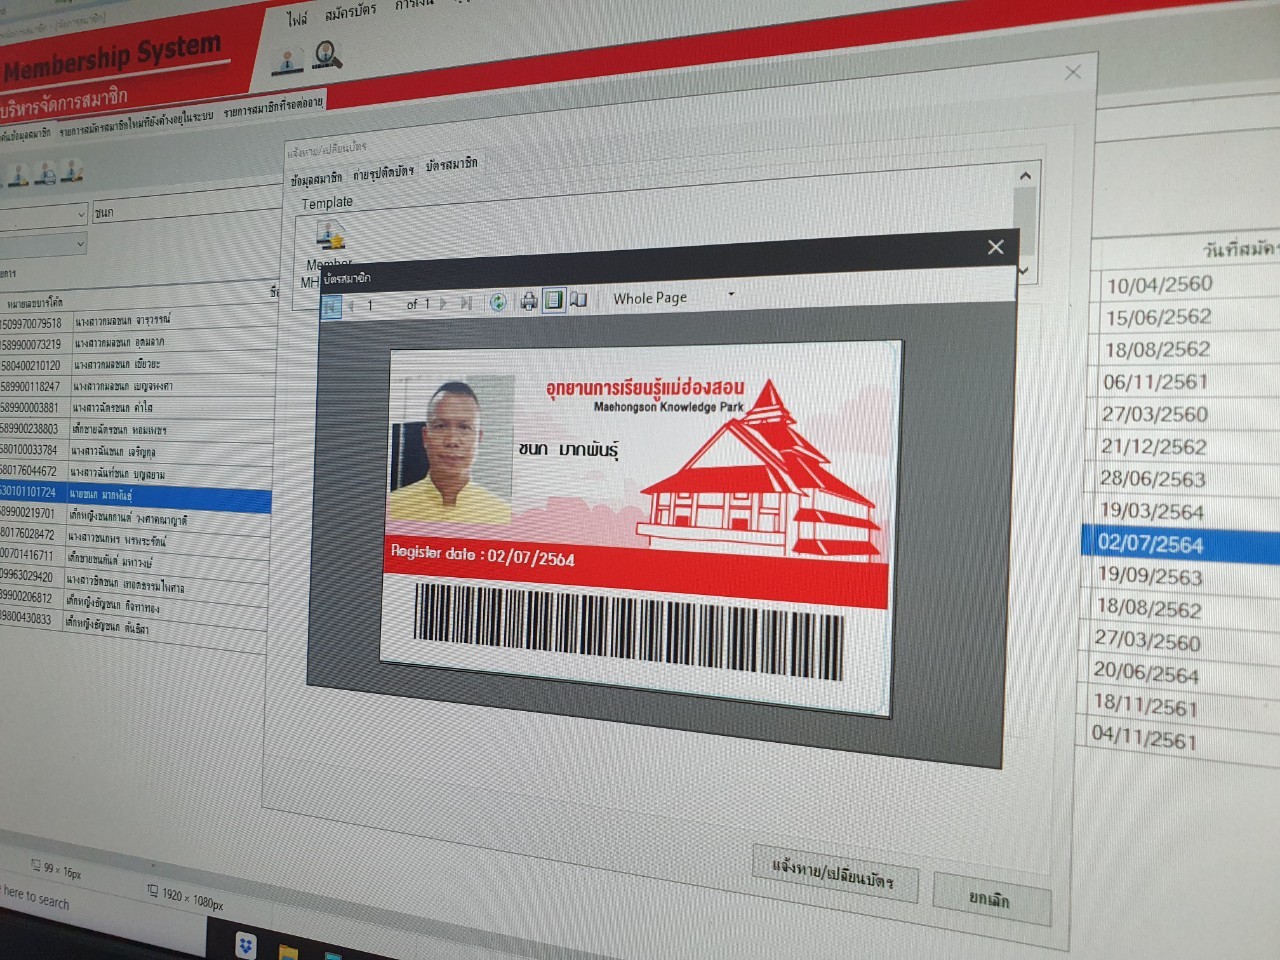Open Dropbox from the taskbar

click(x=245, y=944)
